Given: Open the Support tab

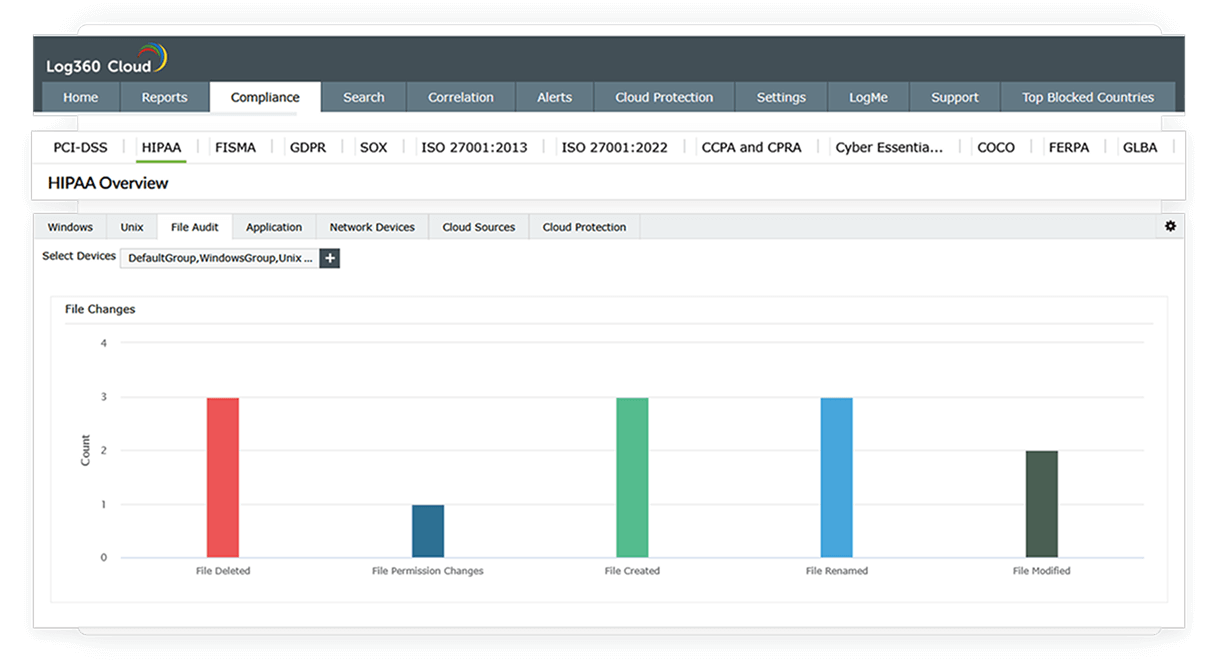Looking at the screenshot, I should (x=955, y=97).
